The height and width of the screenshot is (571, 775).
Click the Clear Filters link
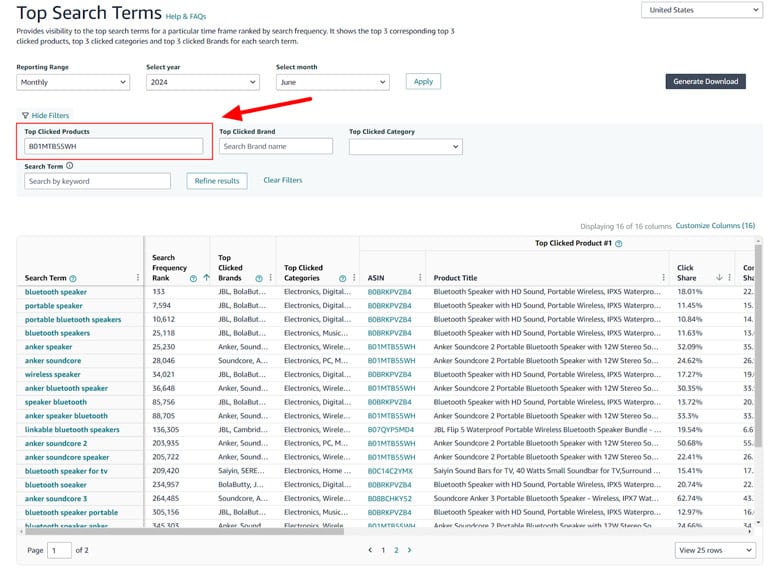click(x=282, y=181)
